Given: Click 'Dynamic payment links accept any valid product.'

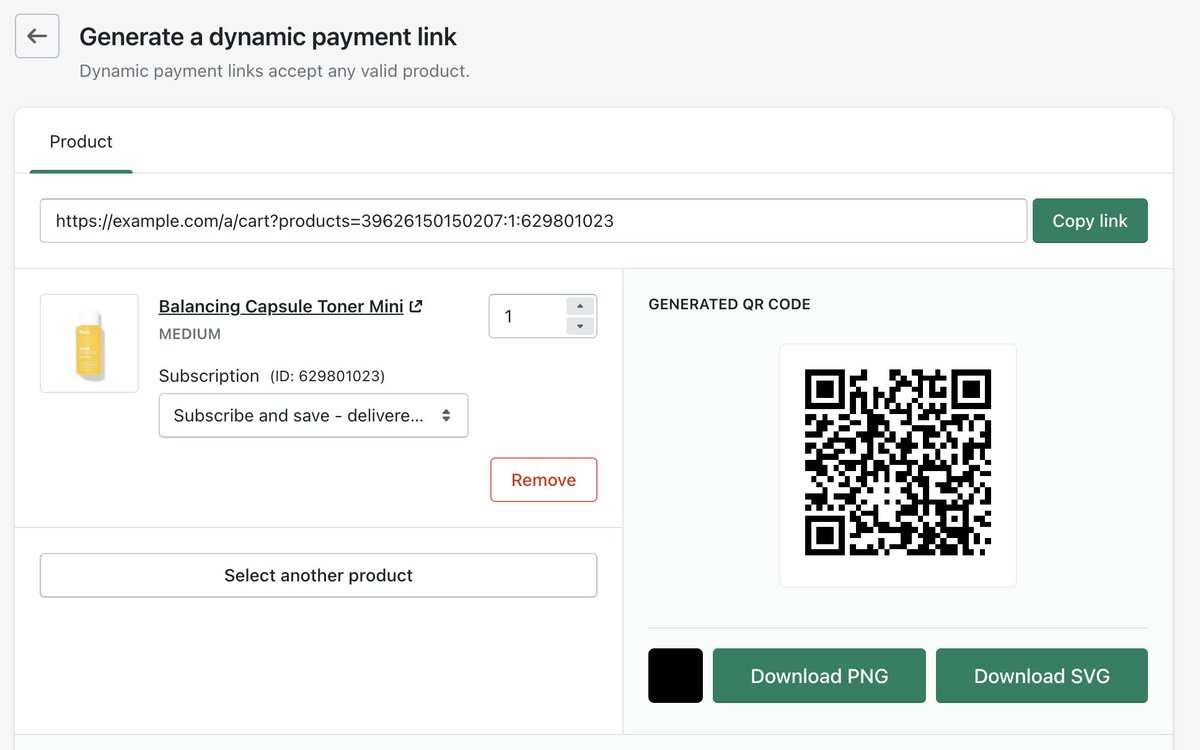Looking at the screenshot, I should click(274, 71).
